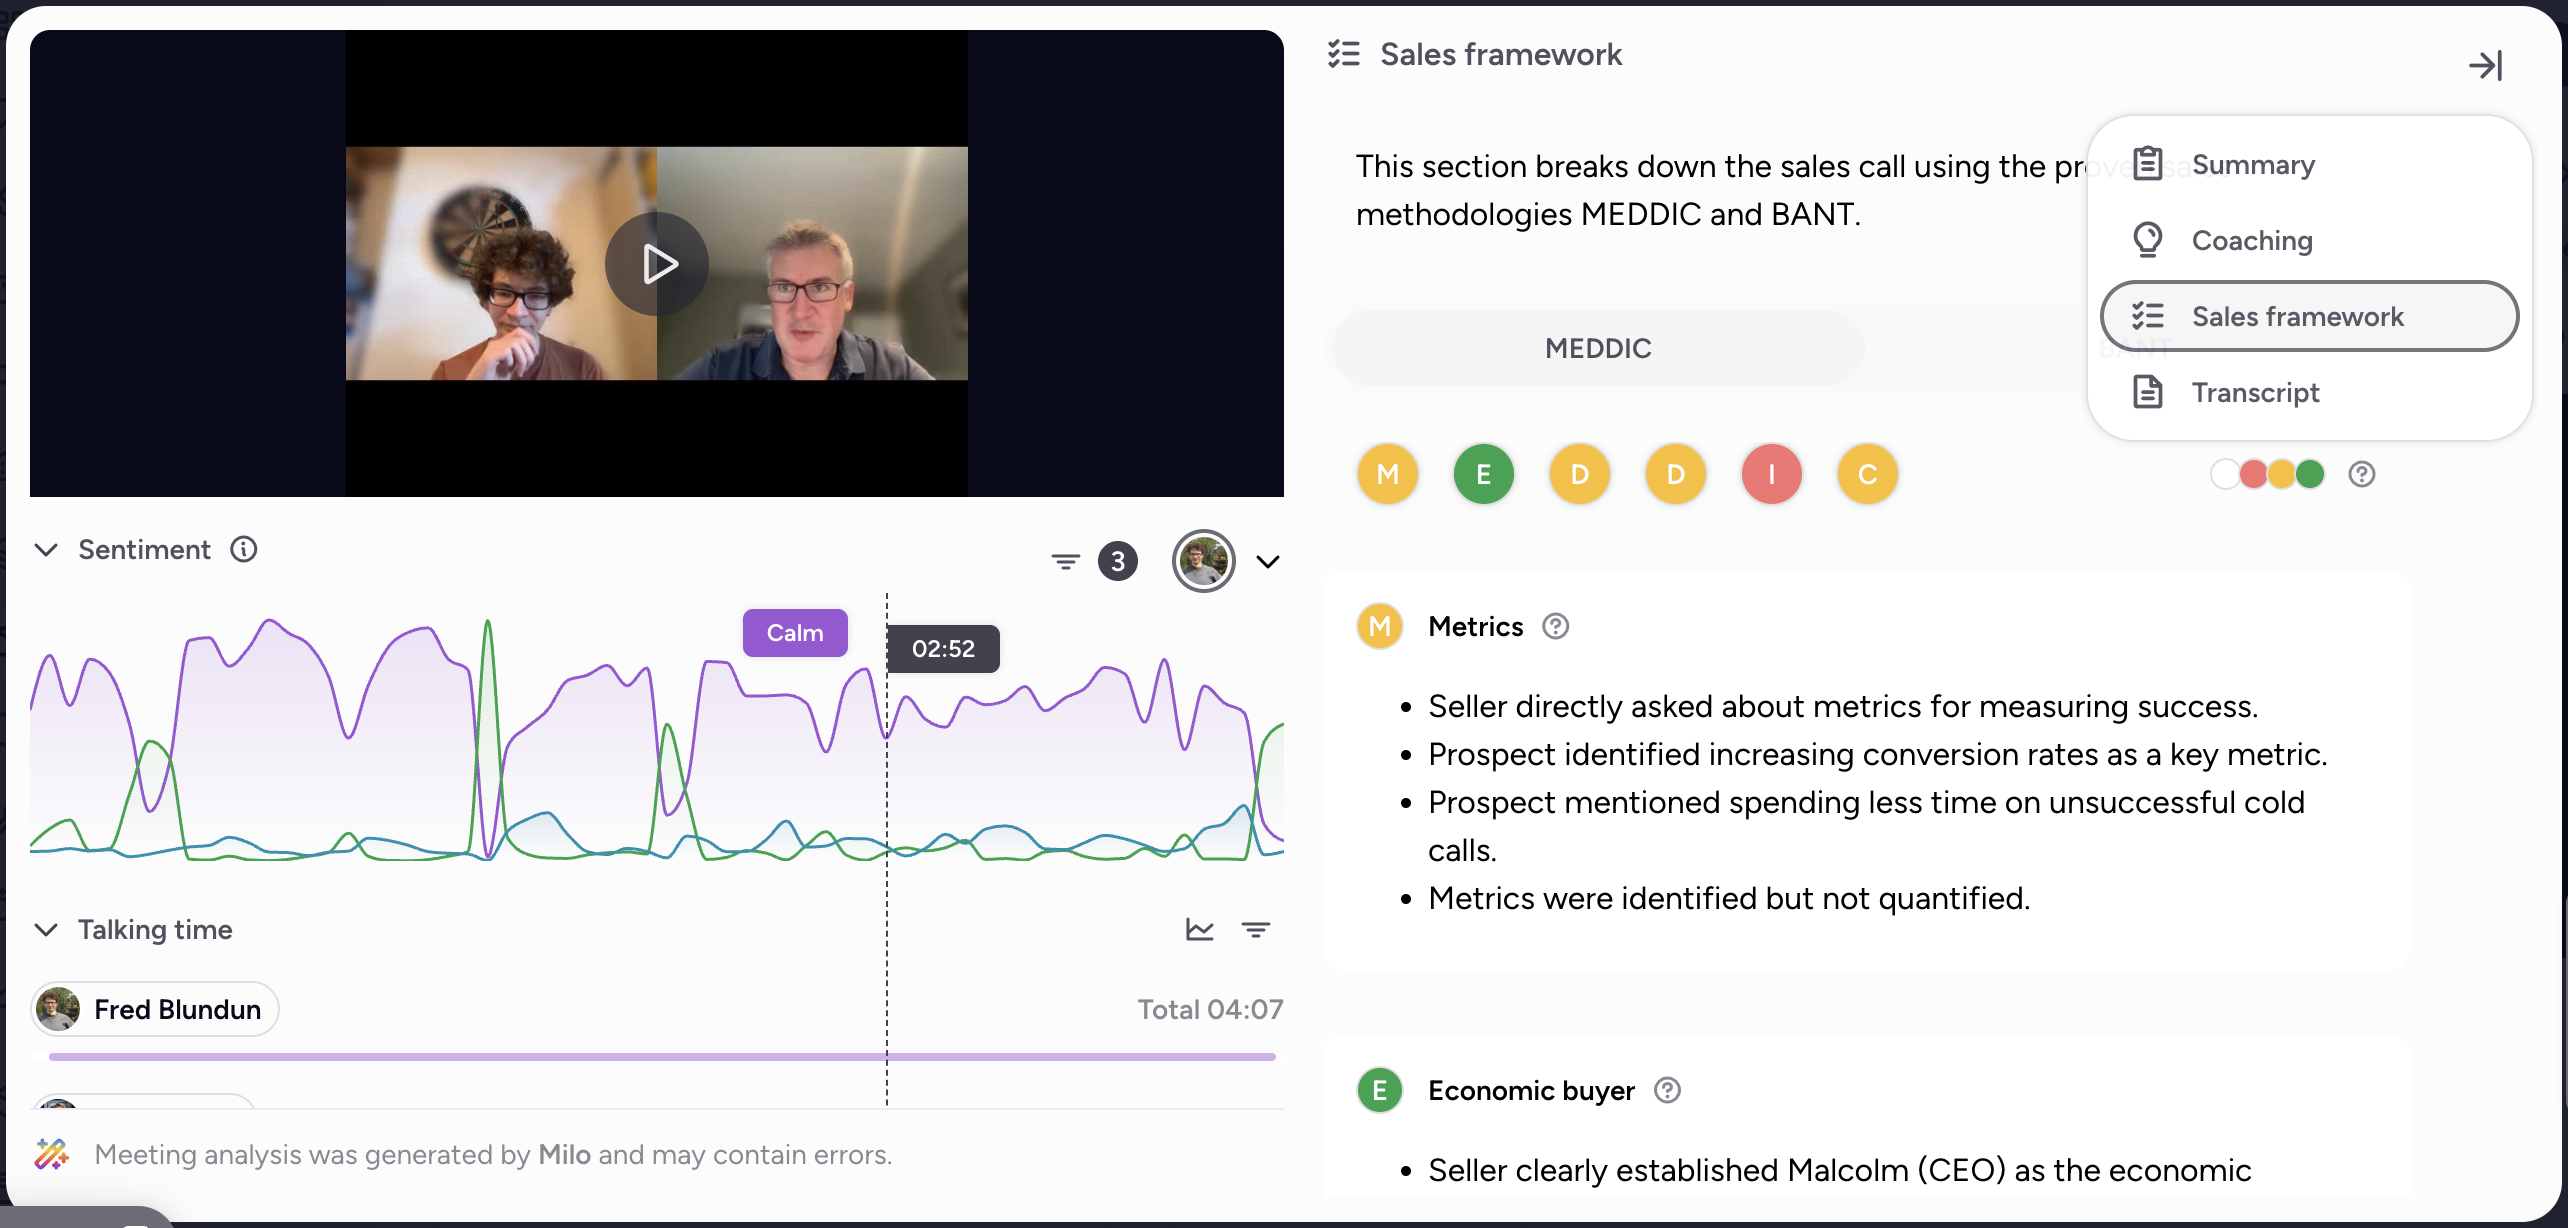Image resolution: width=2568 pixels, height=1228 pixels.
Task: Click help icon next to Metrics
Action: [1555, 626]
